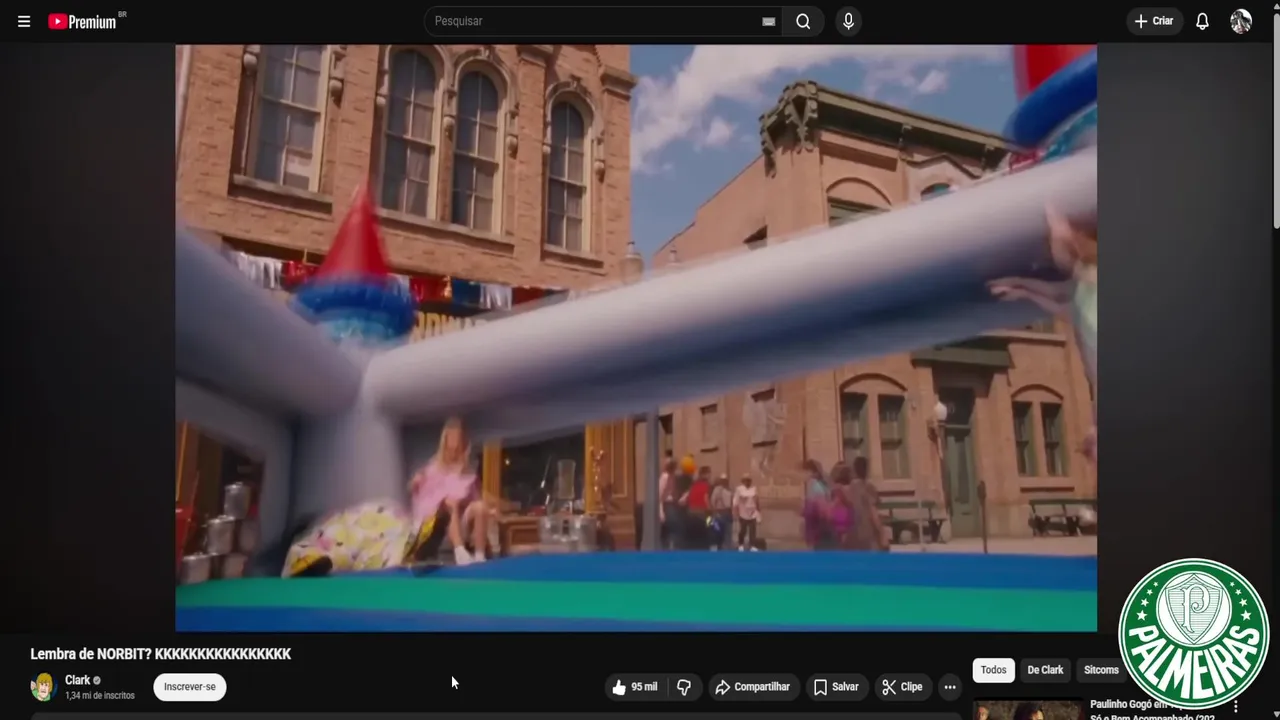The width and height of the screenshot is (1280, 720).
Task: Click the Compartilhar share button
Action: point(752,687)
